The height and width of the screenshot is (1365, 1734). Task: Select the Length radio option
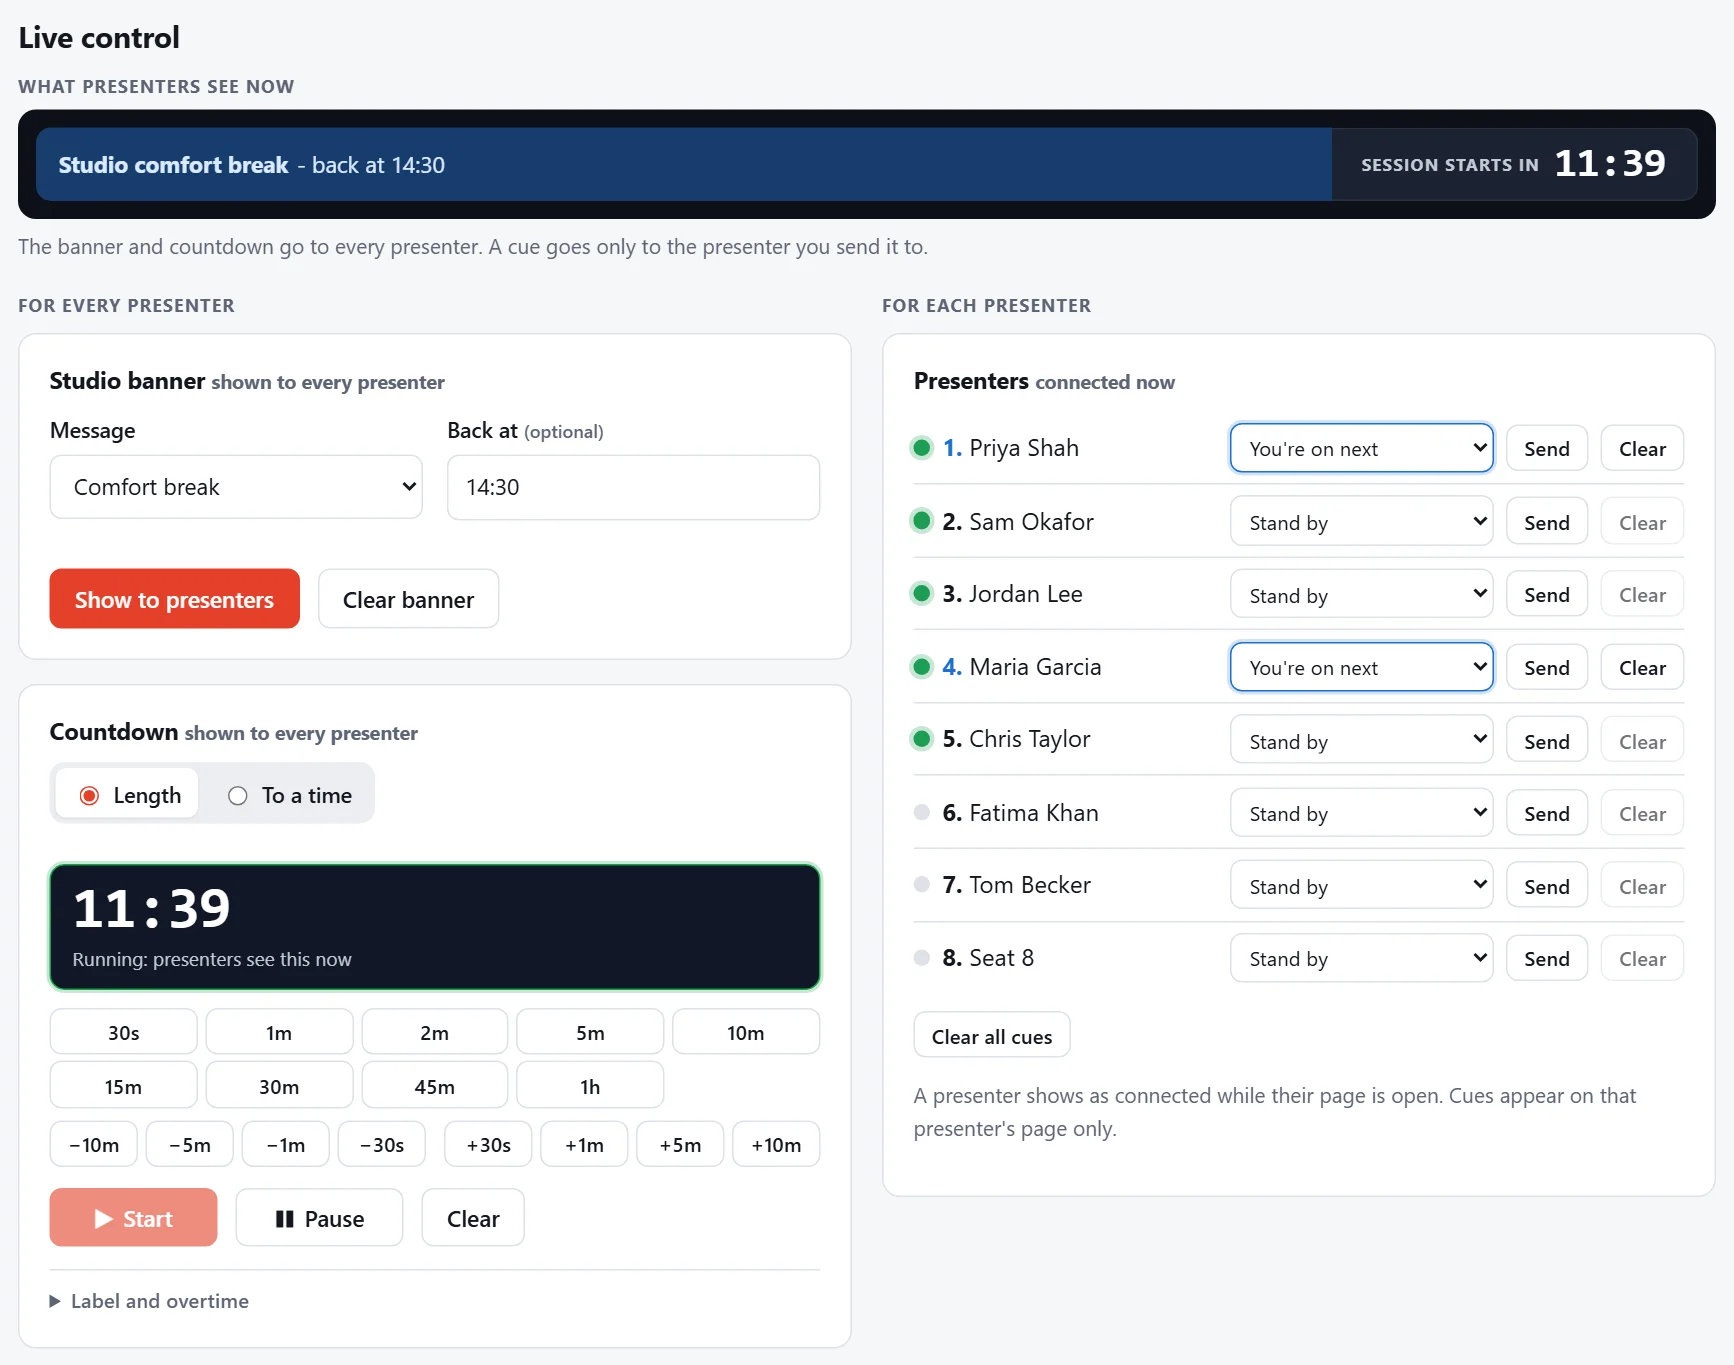(x=128, y=795)
